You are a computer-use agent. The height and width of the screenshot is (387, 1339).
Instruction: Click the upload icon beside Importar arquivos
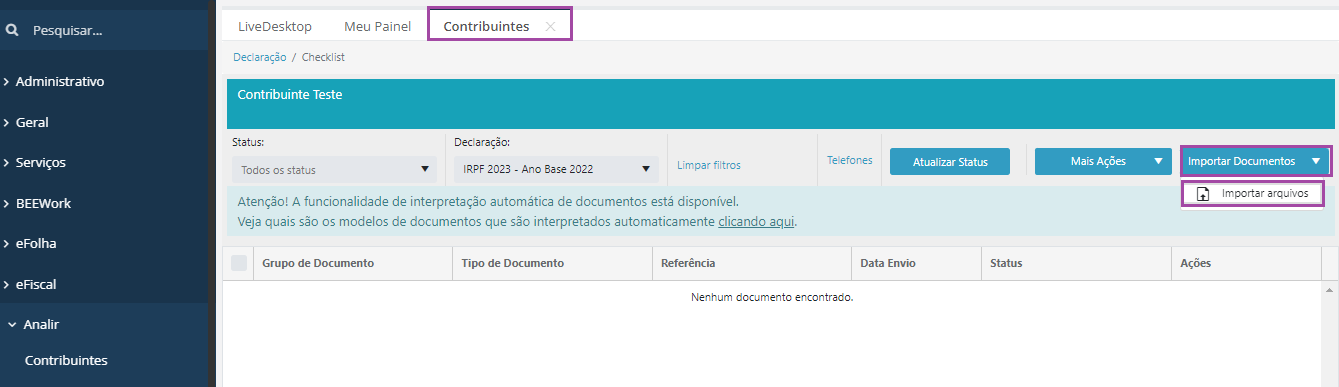[x=1203, y=194]
